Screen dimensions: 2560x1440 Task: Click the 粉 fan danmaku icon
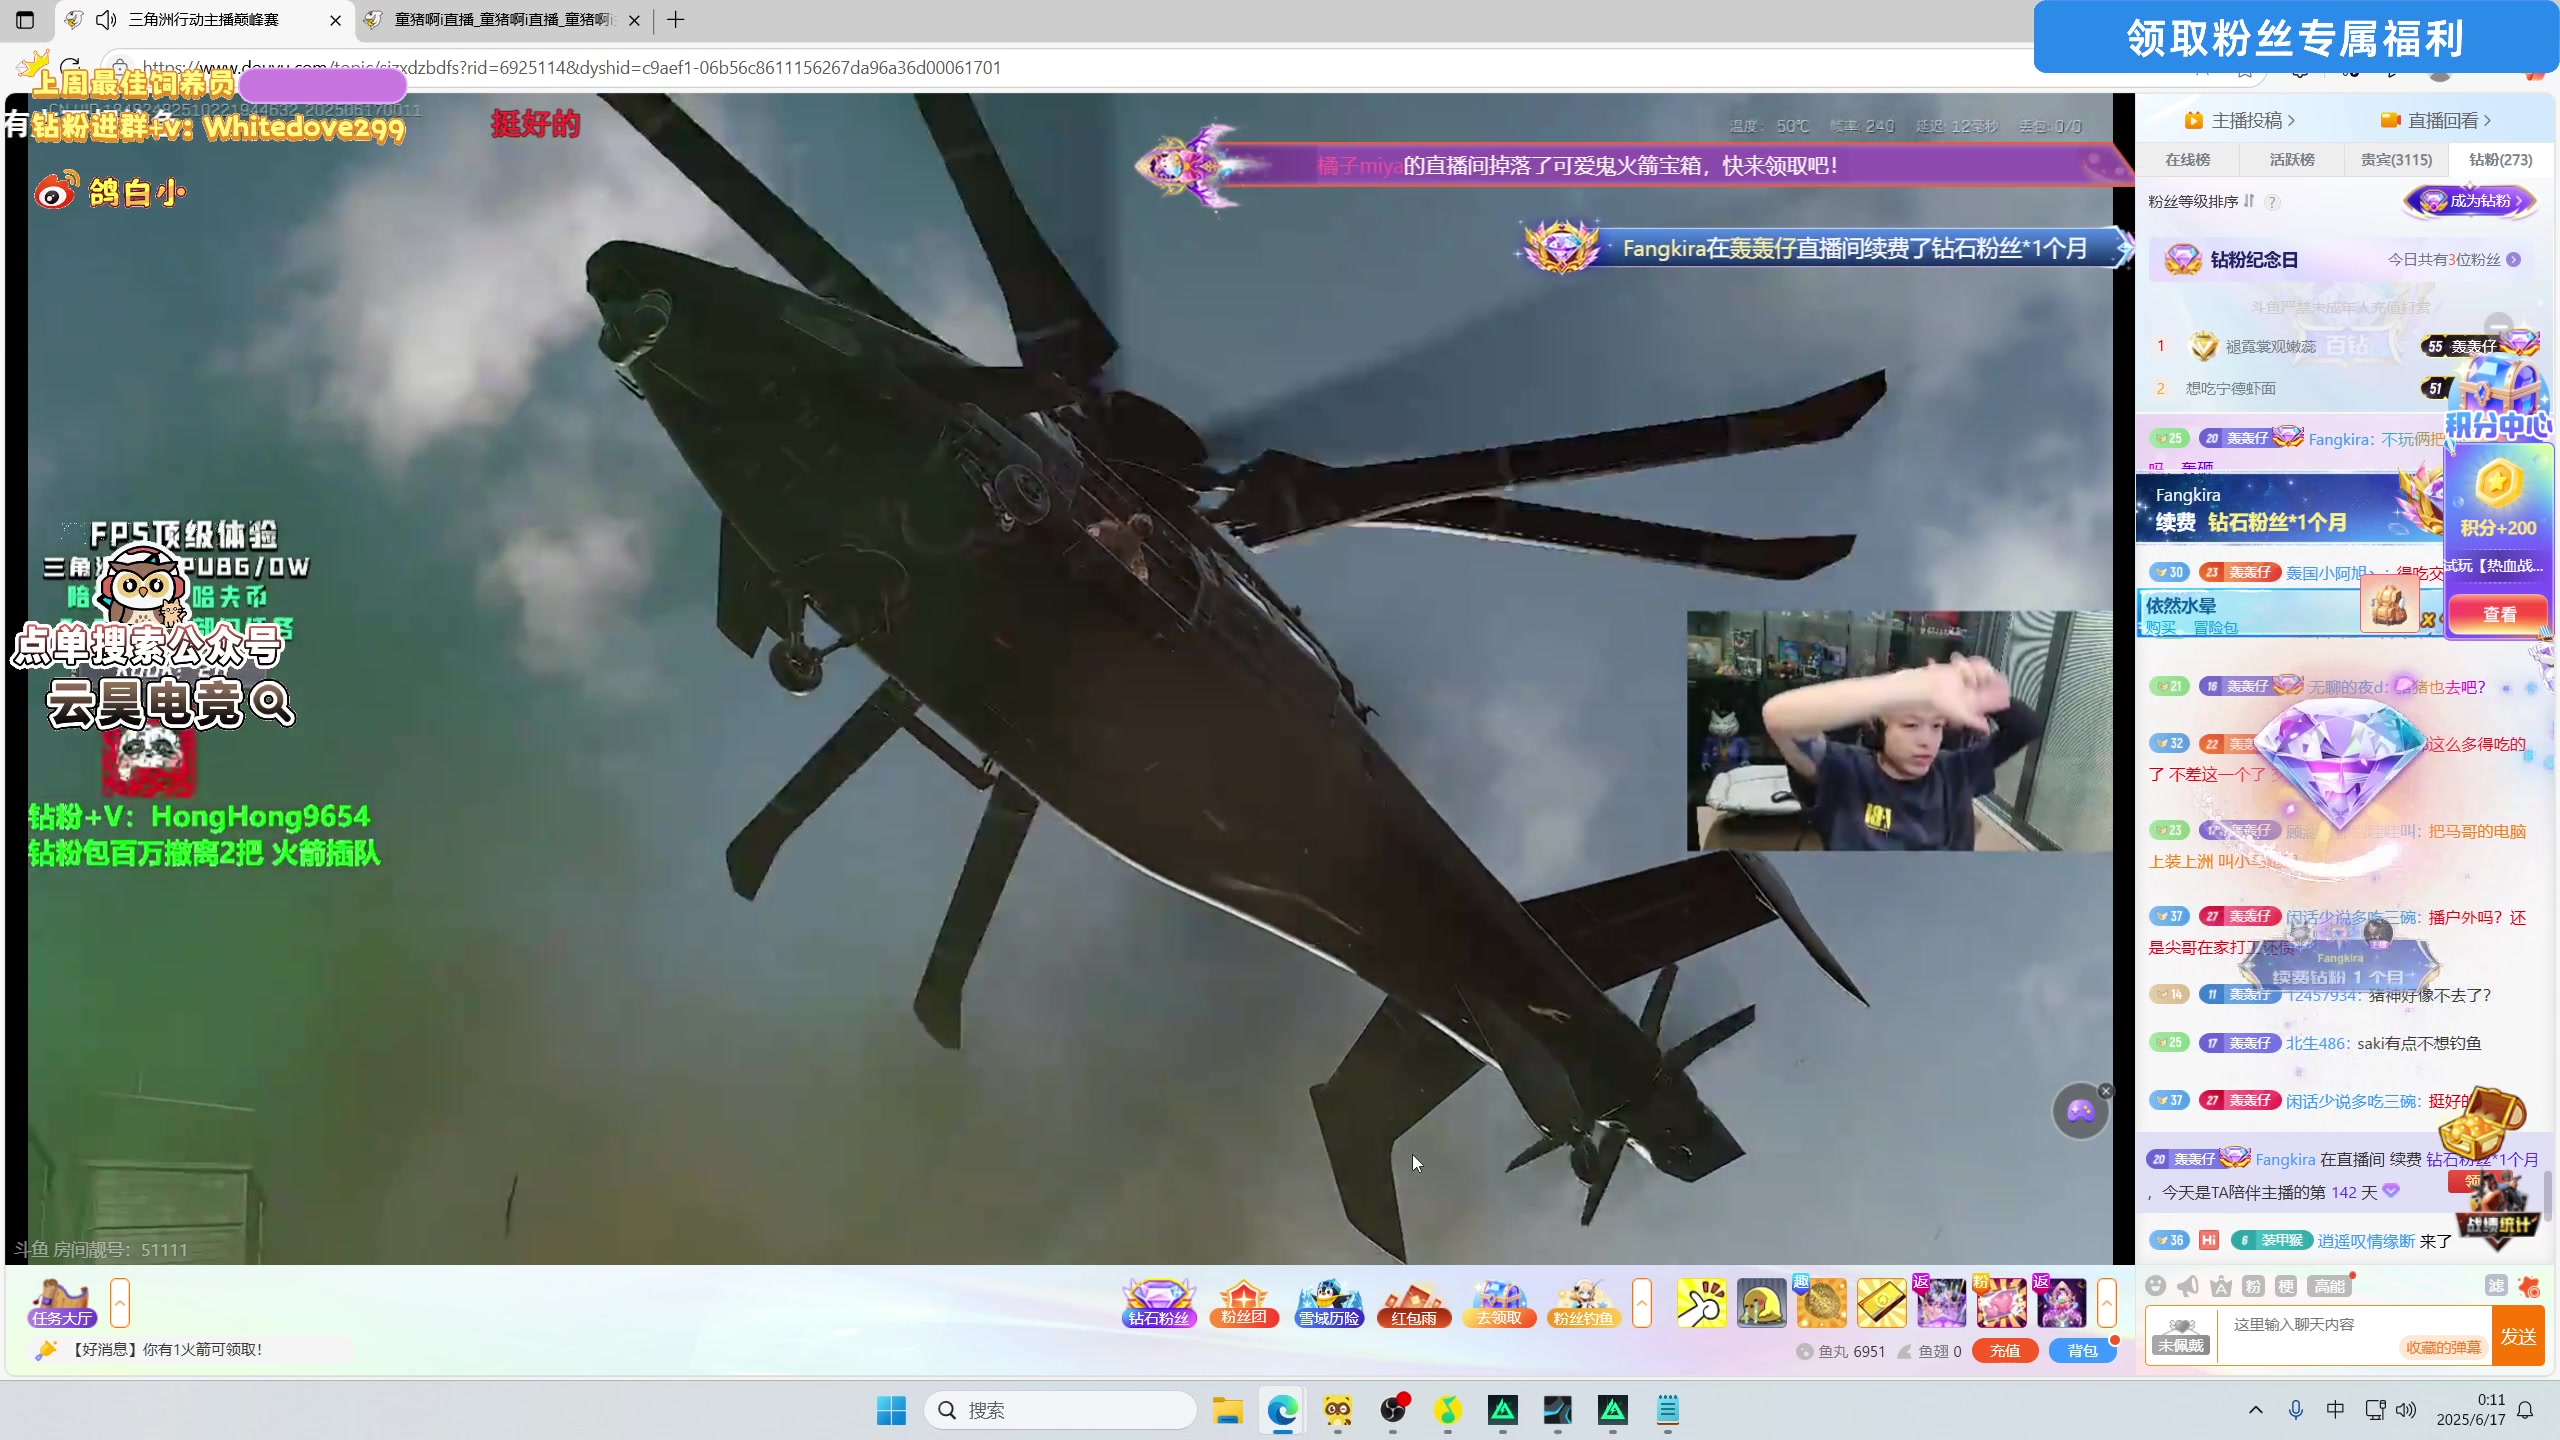click(x=2253, y=1286)
